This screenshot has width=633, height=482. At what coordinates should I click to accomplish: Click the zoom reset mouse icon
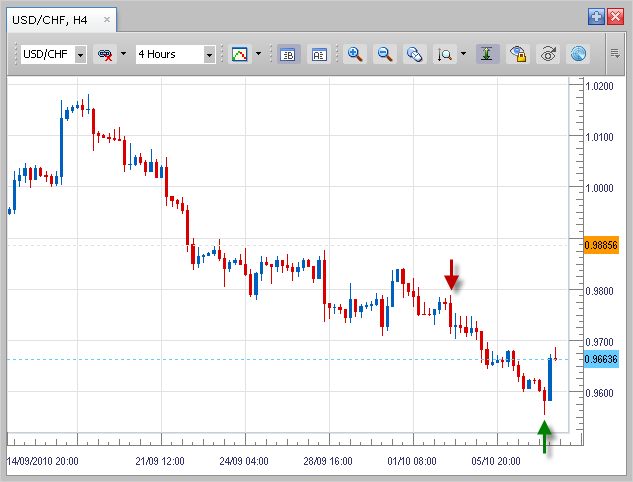coord(414,54)
